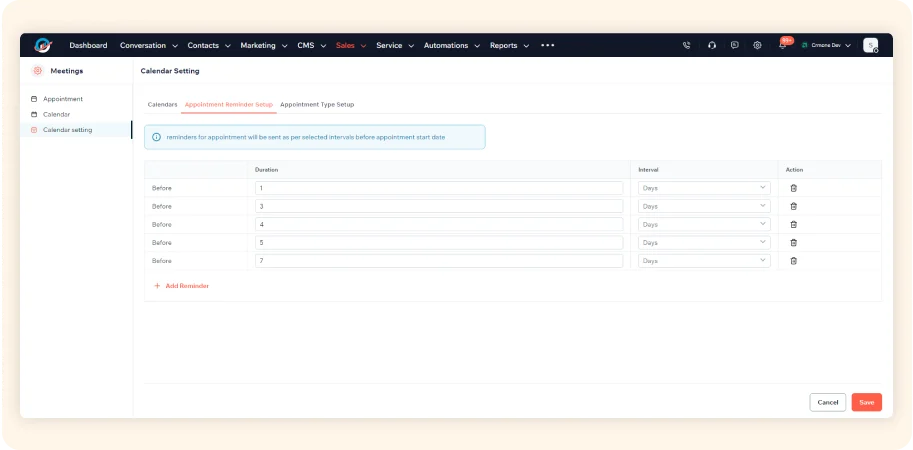This screenshot has height=450, width=913.
Task: Delete the reminder with duration 7
Action: pos(793,261)
